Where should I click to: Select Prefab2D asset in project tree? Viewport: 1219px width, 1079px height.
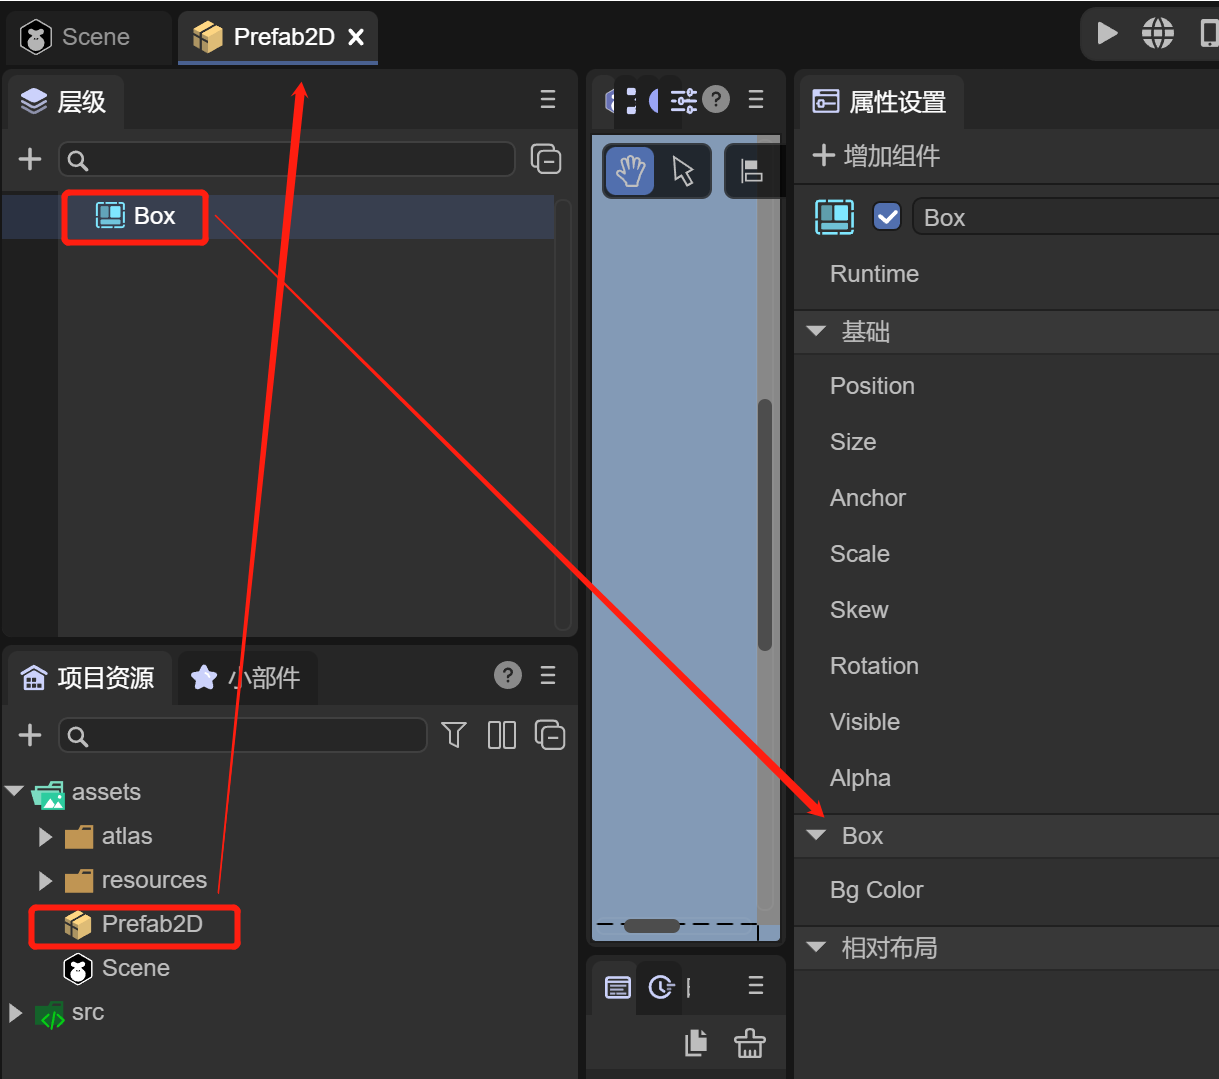pos(151,924)
